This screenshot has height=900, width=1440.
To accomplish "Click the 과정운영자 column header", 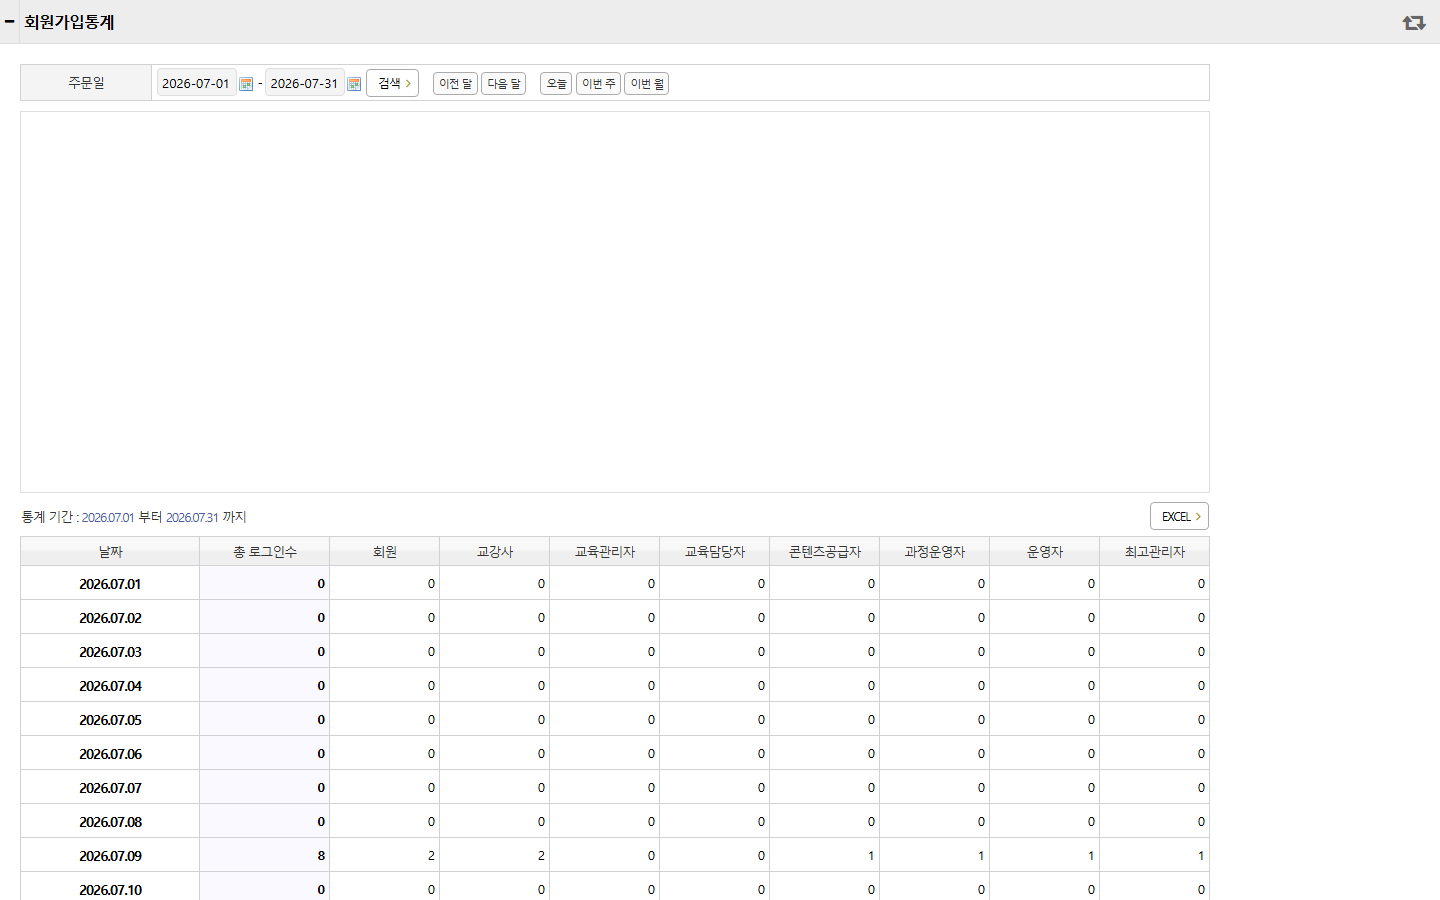I will click(935, 552).
